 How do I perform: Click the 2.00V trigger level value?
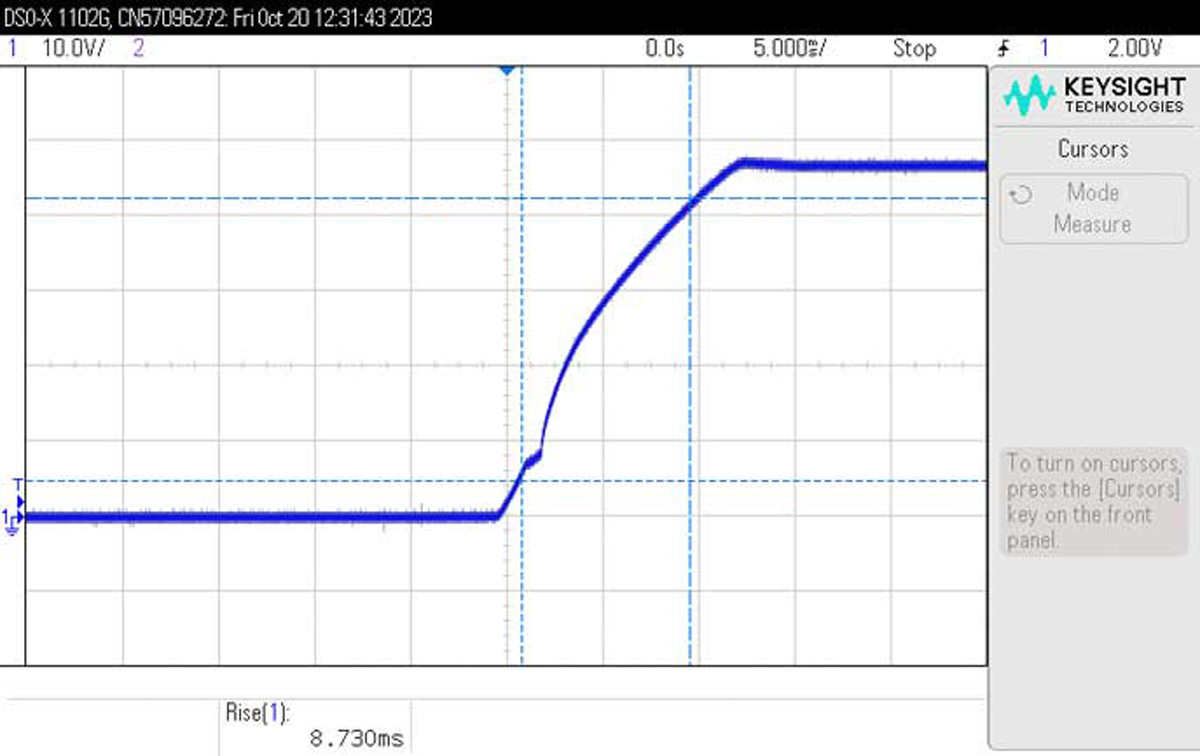pos(1135,48)
